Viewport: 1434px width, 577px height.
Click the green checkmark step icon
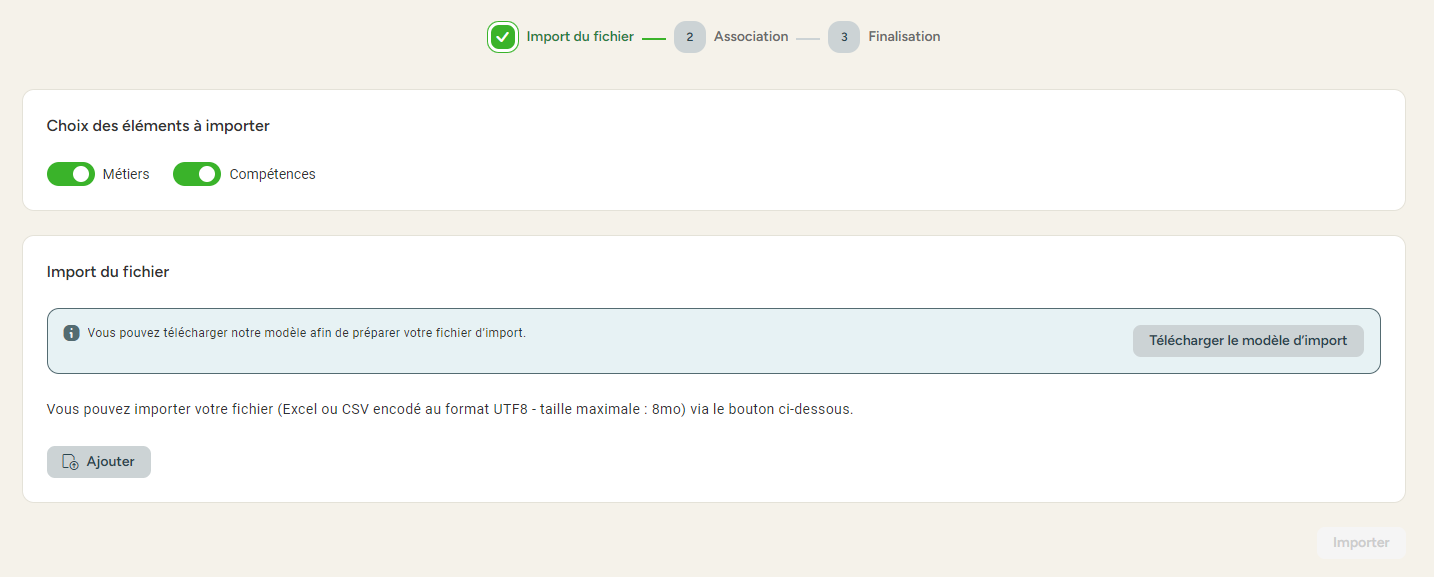click(x=503, y=37)
